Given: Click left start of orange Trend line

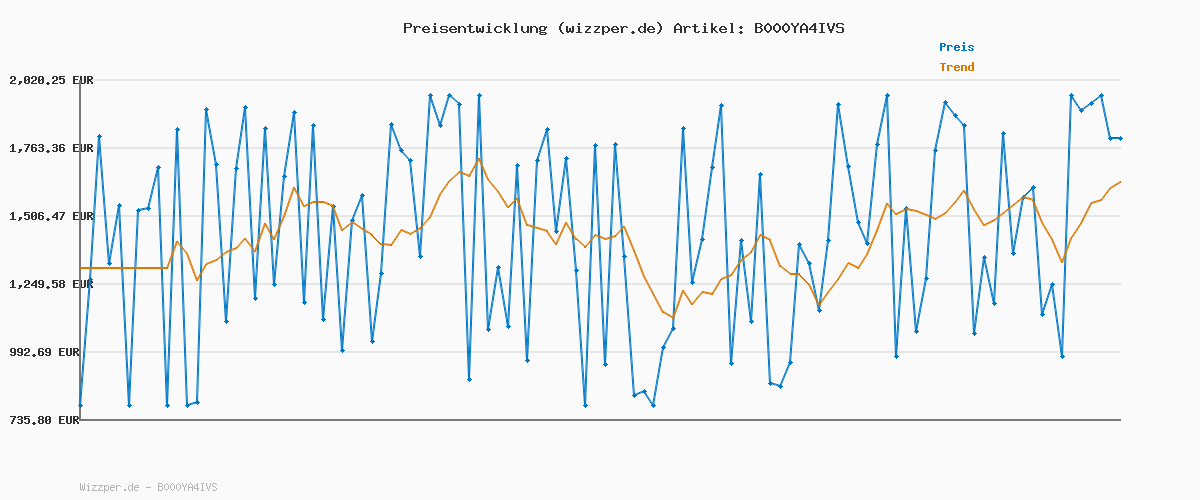Looking at the screenshot, I should pyautogui.click(x=81, y=268).
